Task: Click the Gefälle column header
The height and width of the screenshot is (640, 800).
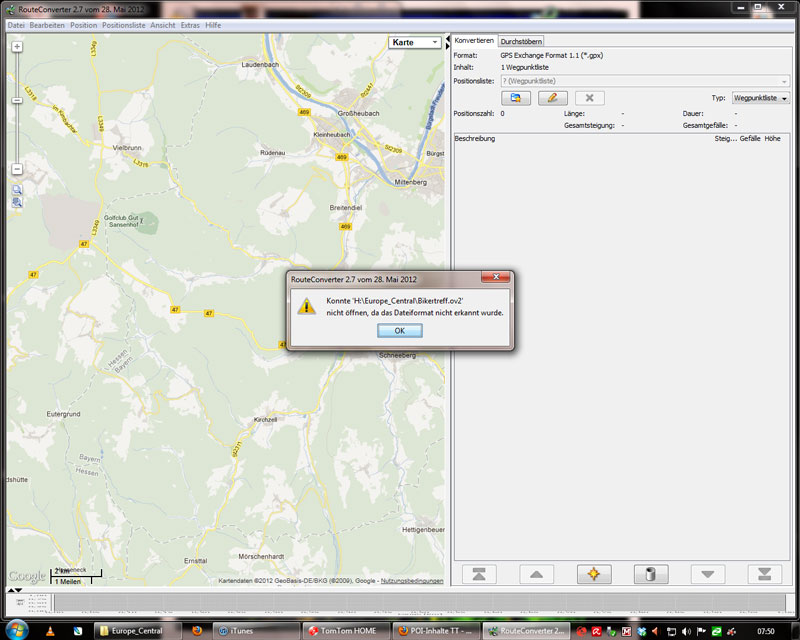Action: click(x=750, y=138)
